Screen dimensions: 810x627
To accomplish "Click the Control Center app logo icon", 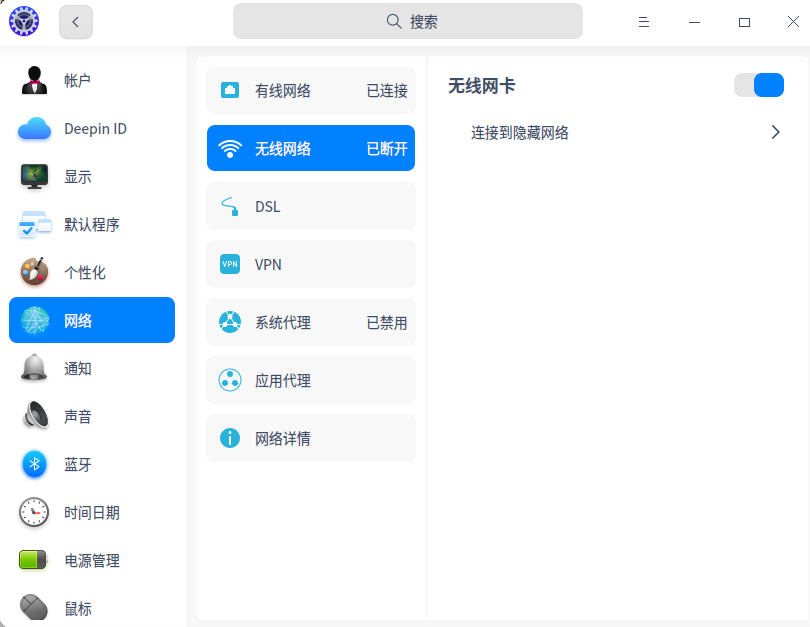I will 24,21.
